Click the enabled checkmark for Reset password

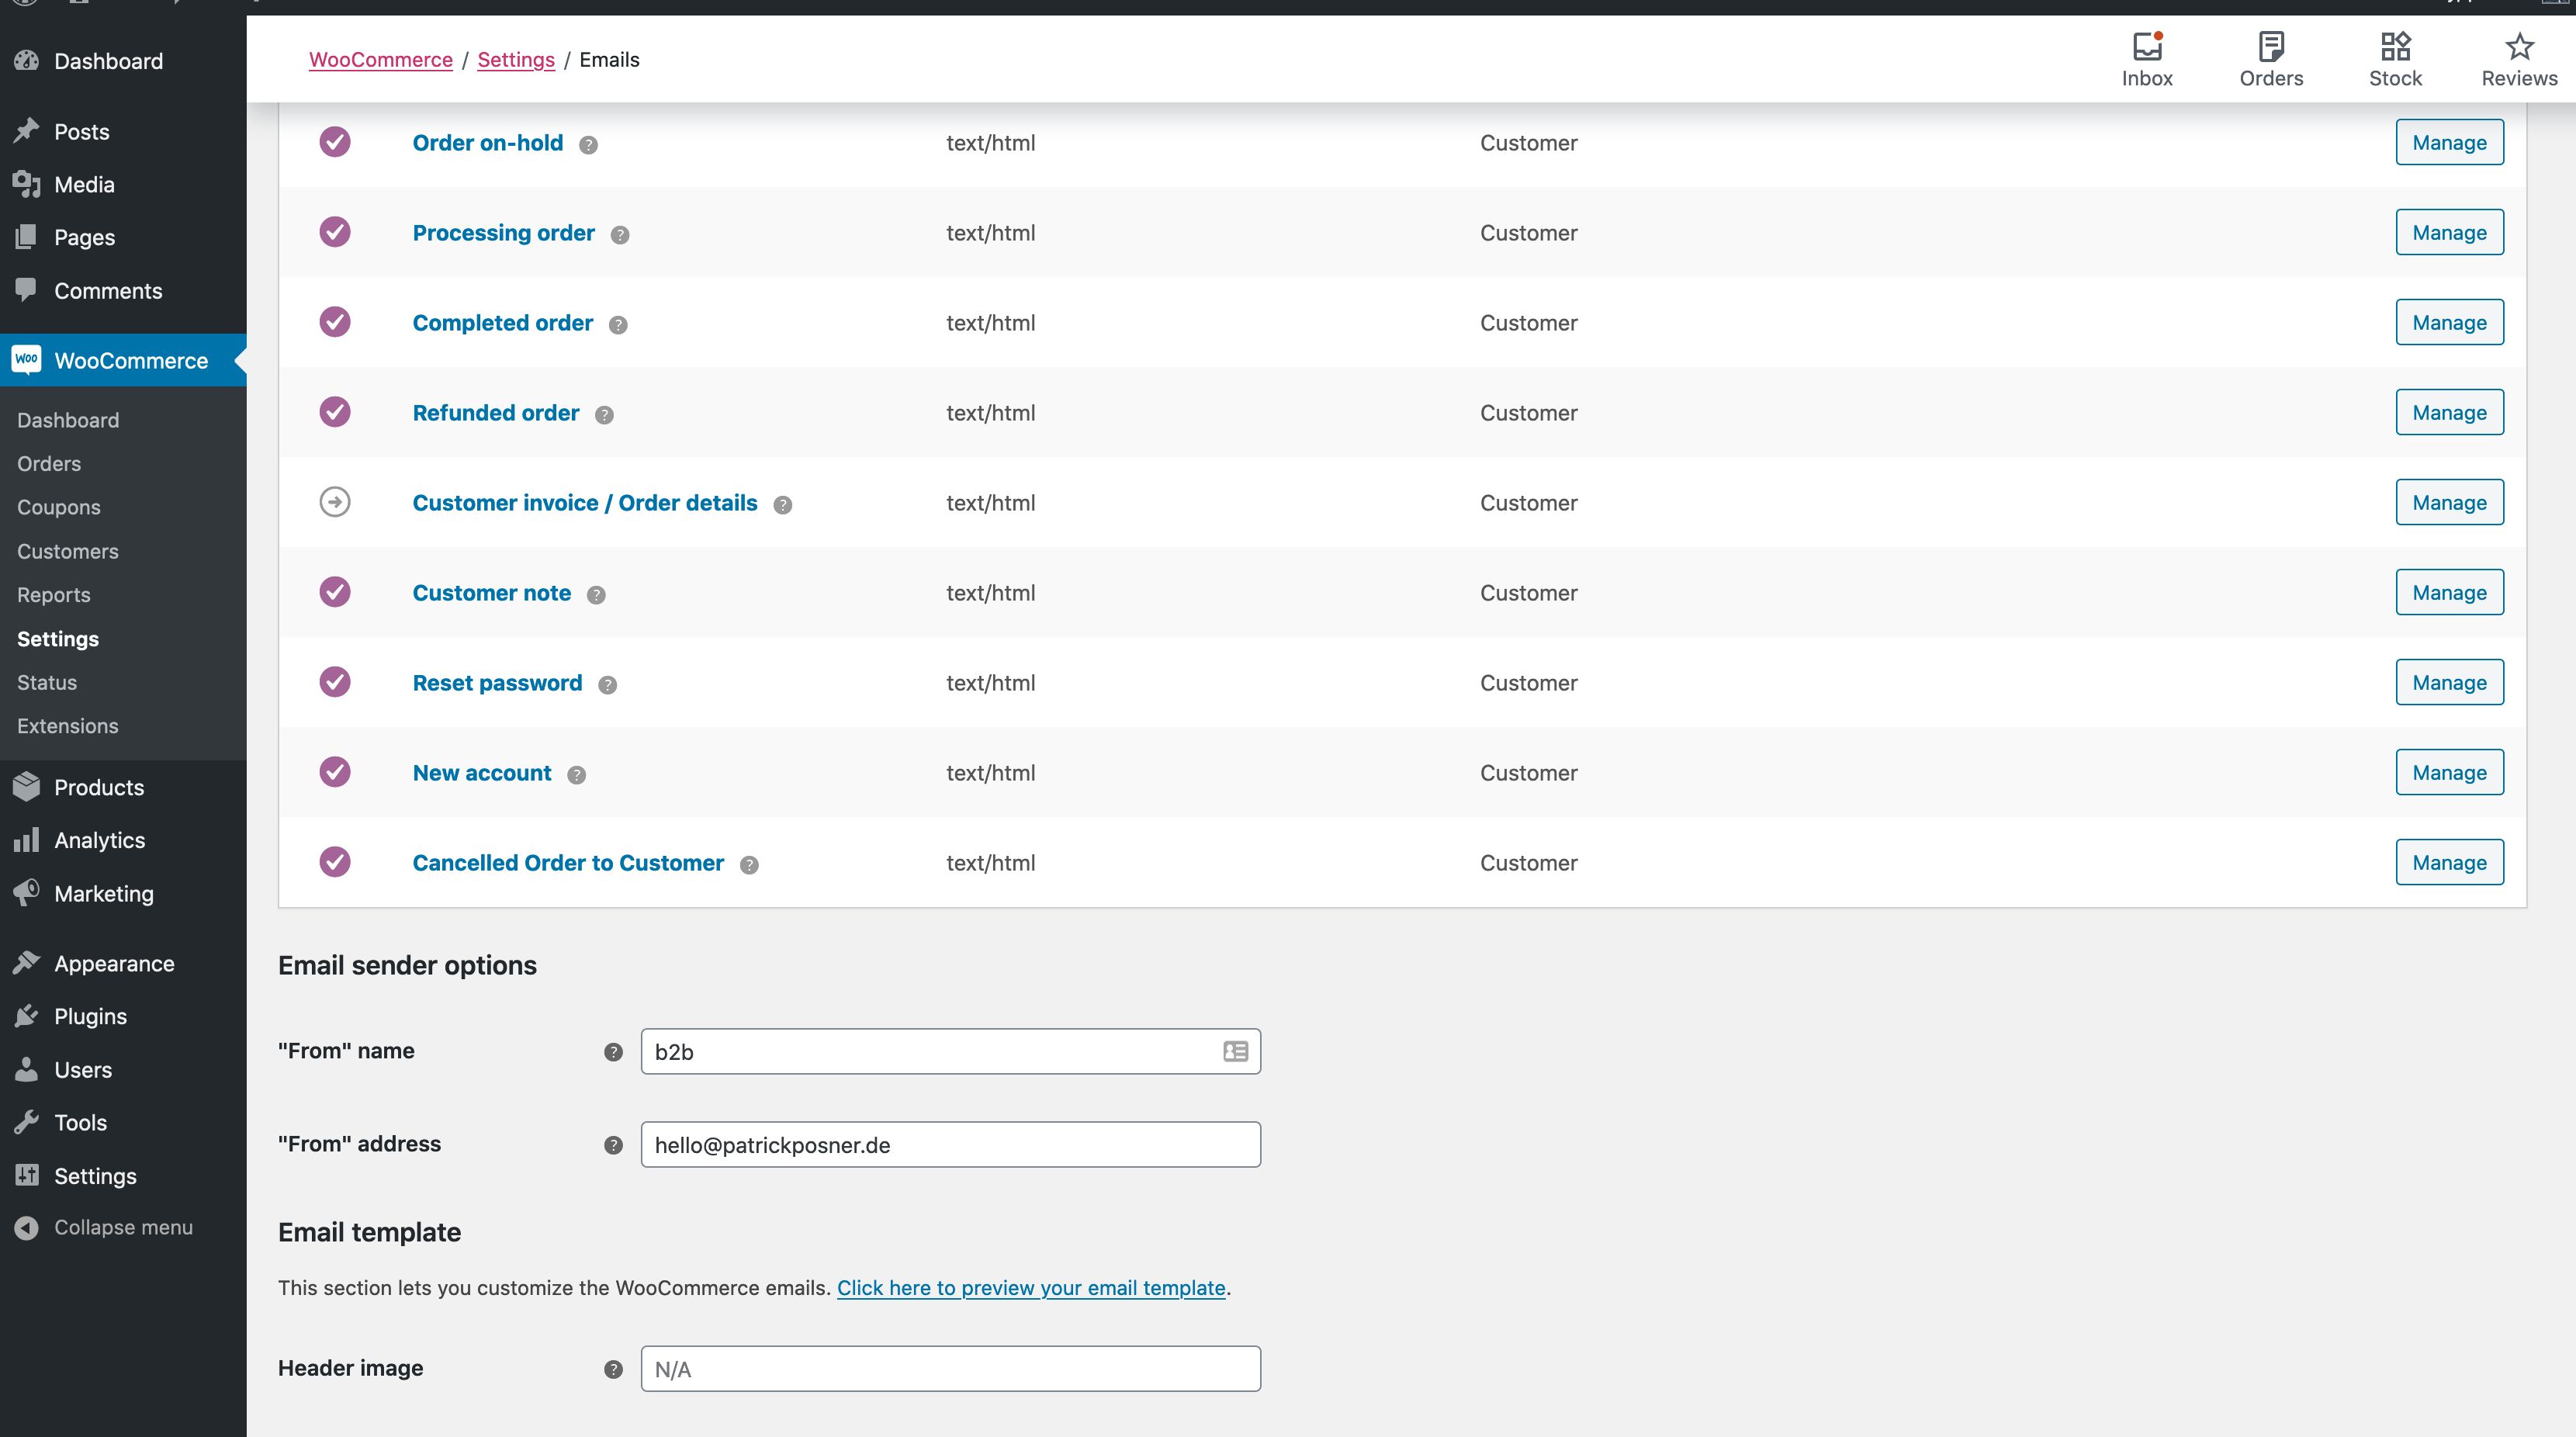coord(335,681)
